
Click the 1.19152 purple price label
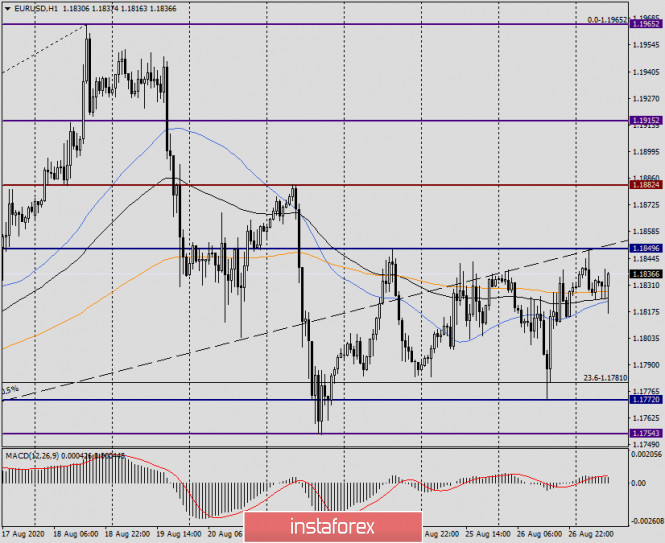click(646, 120)
